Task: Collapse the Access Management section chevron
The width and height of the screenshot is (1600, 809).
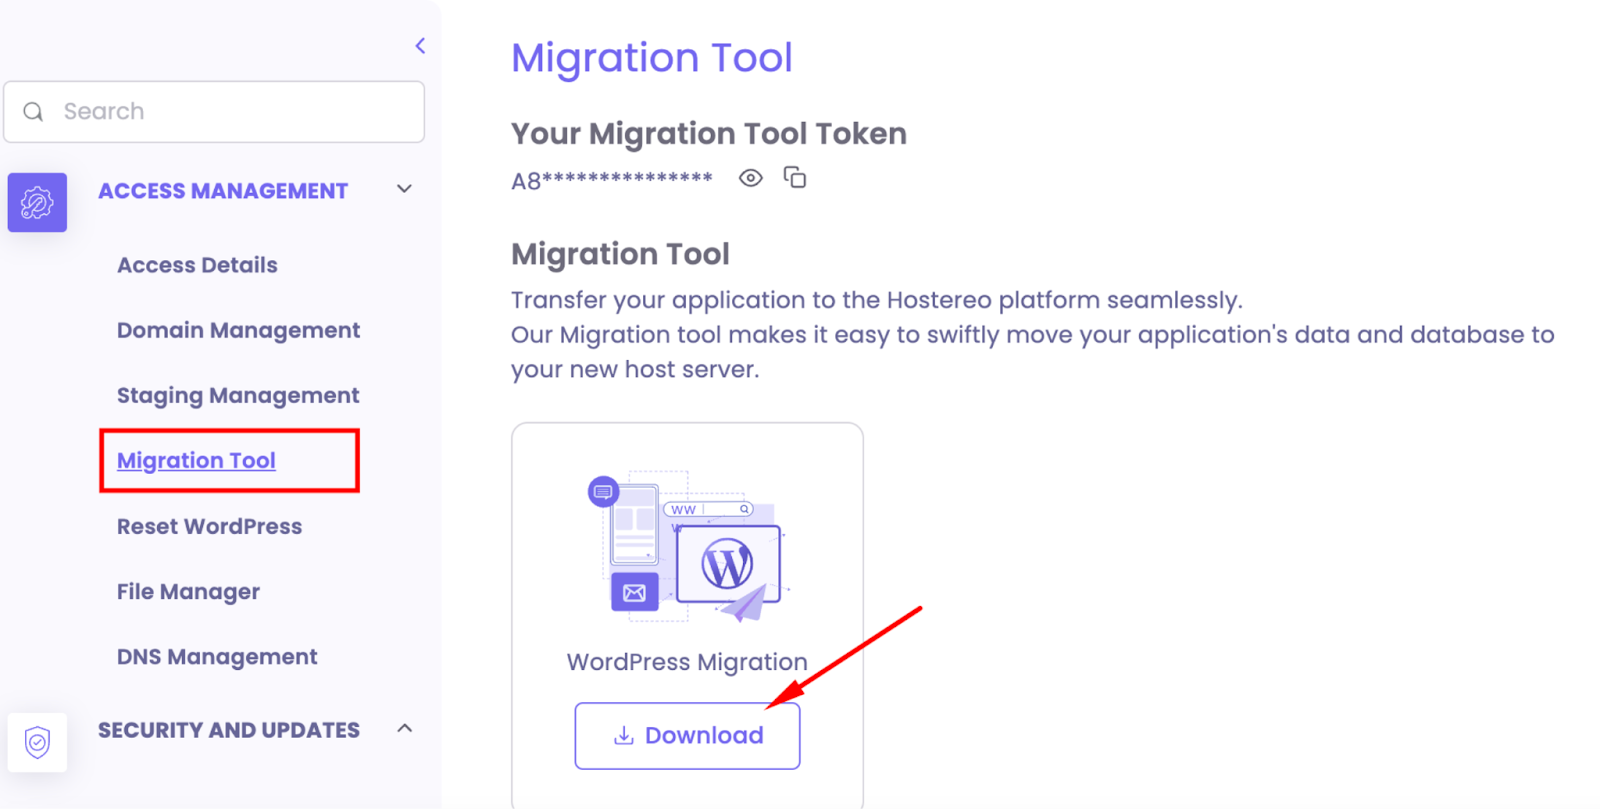Action: [404, 189]
